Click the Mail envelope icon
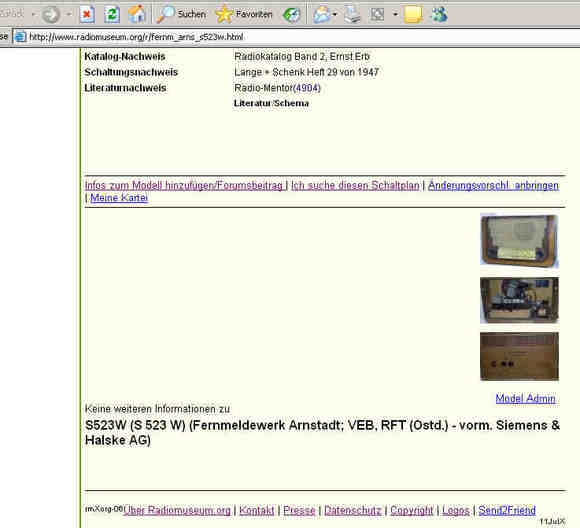 click(321, 15)
